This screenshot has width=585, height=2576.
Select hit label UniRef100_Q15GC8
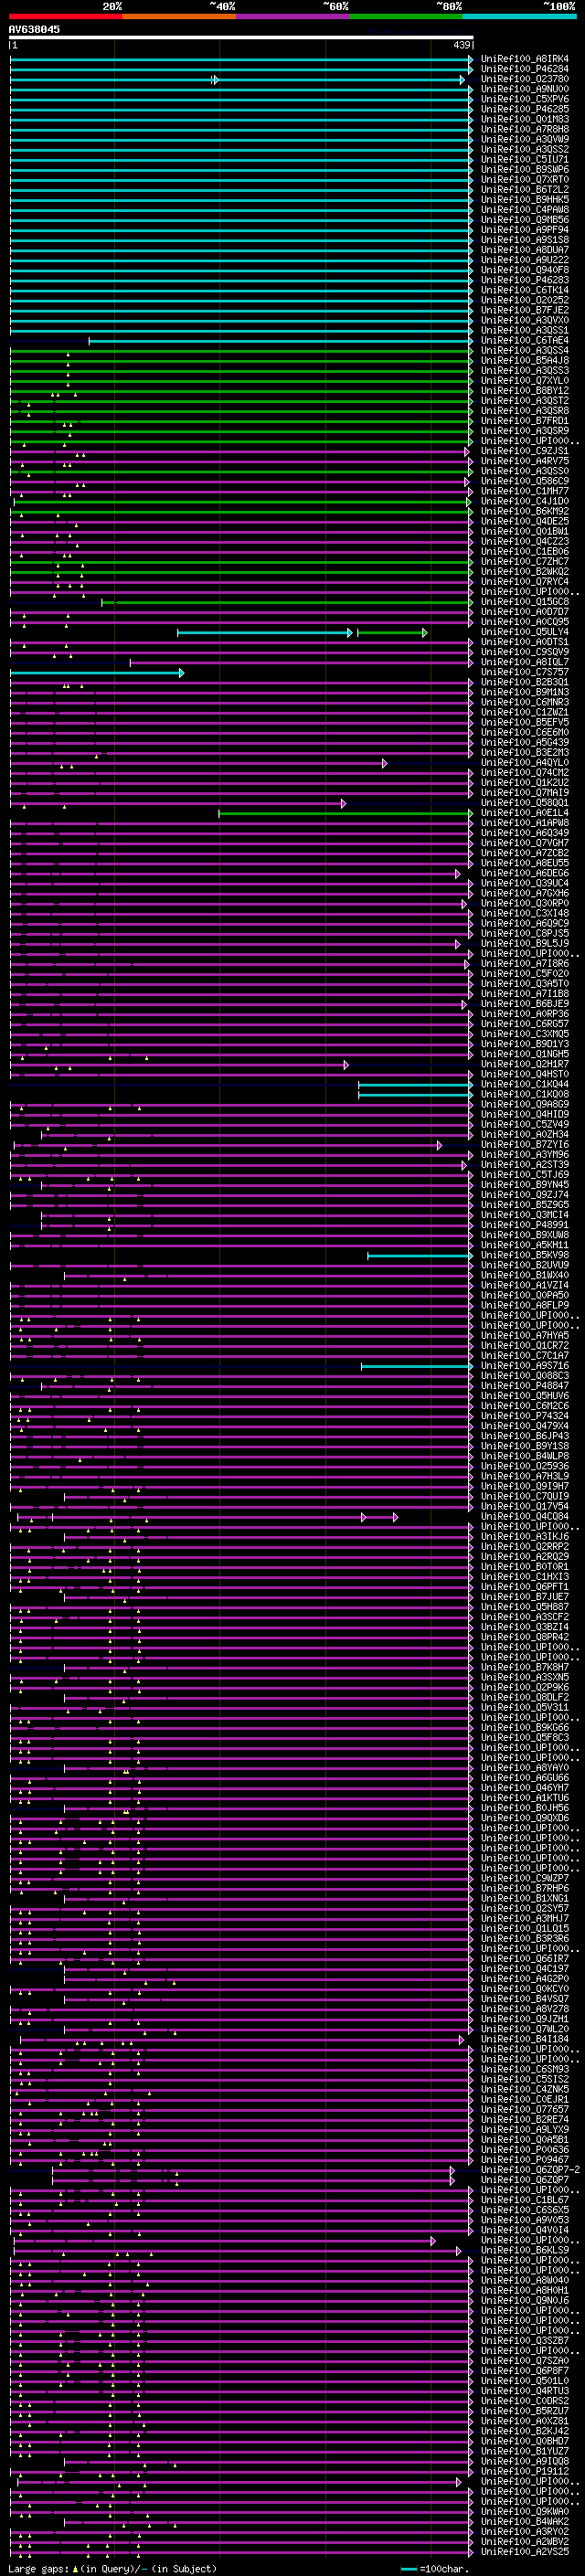click(x=524, y=602)
